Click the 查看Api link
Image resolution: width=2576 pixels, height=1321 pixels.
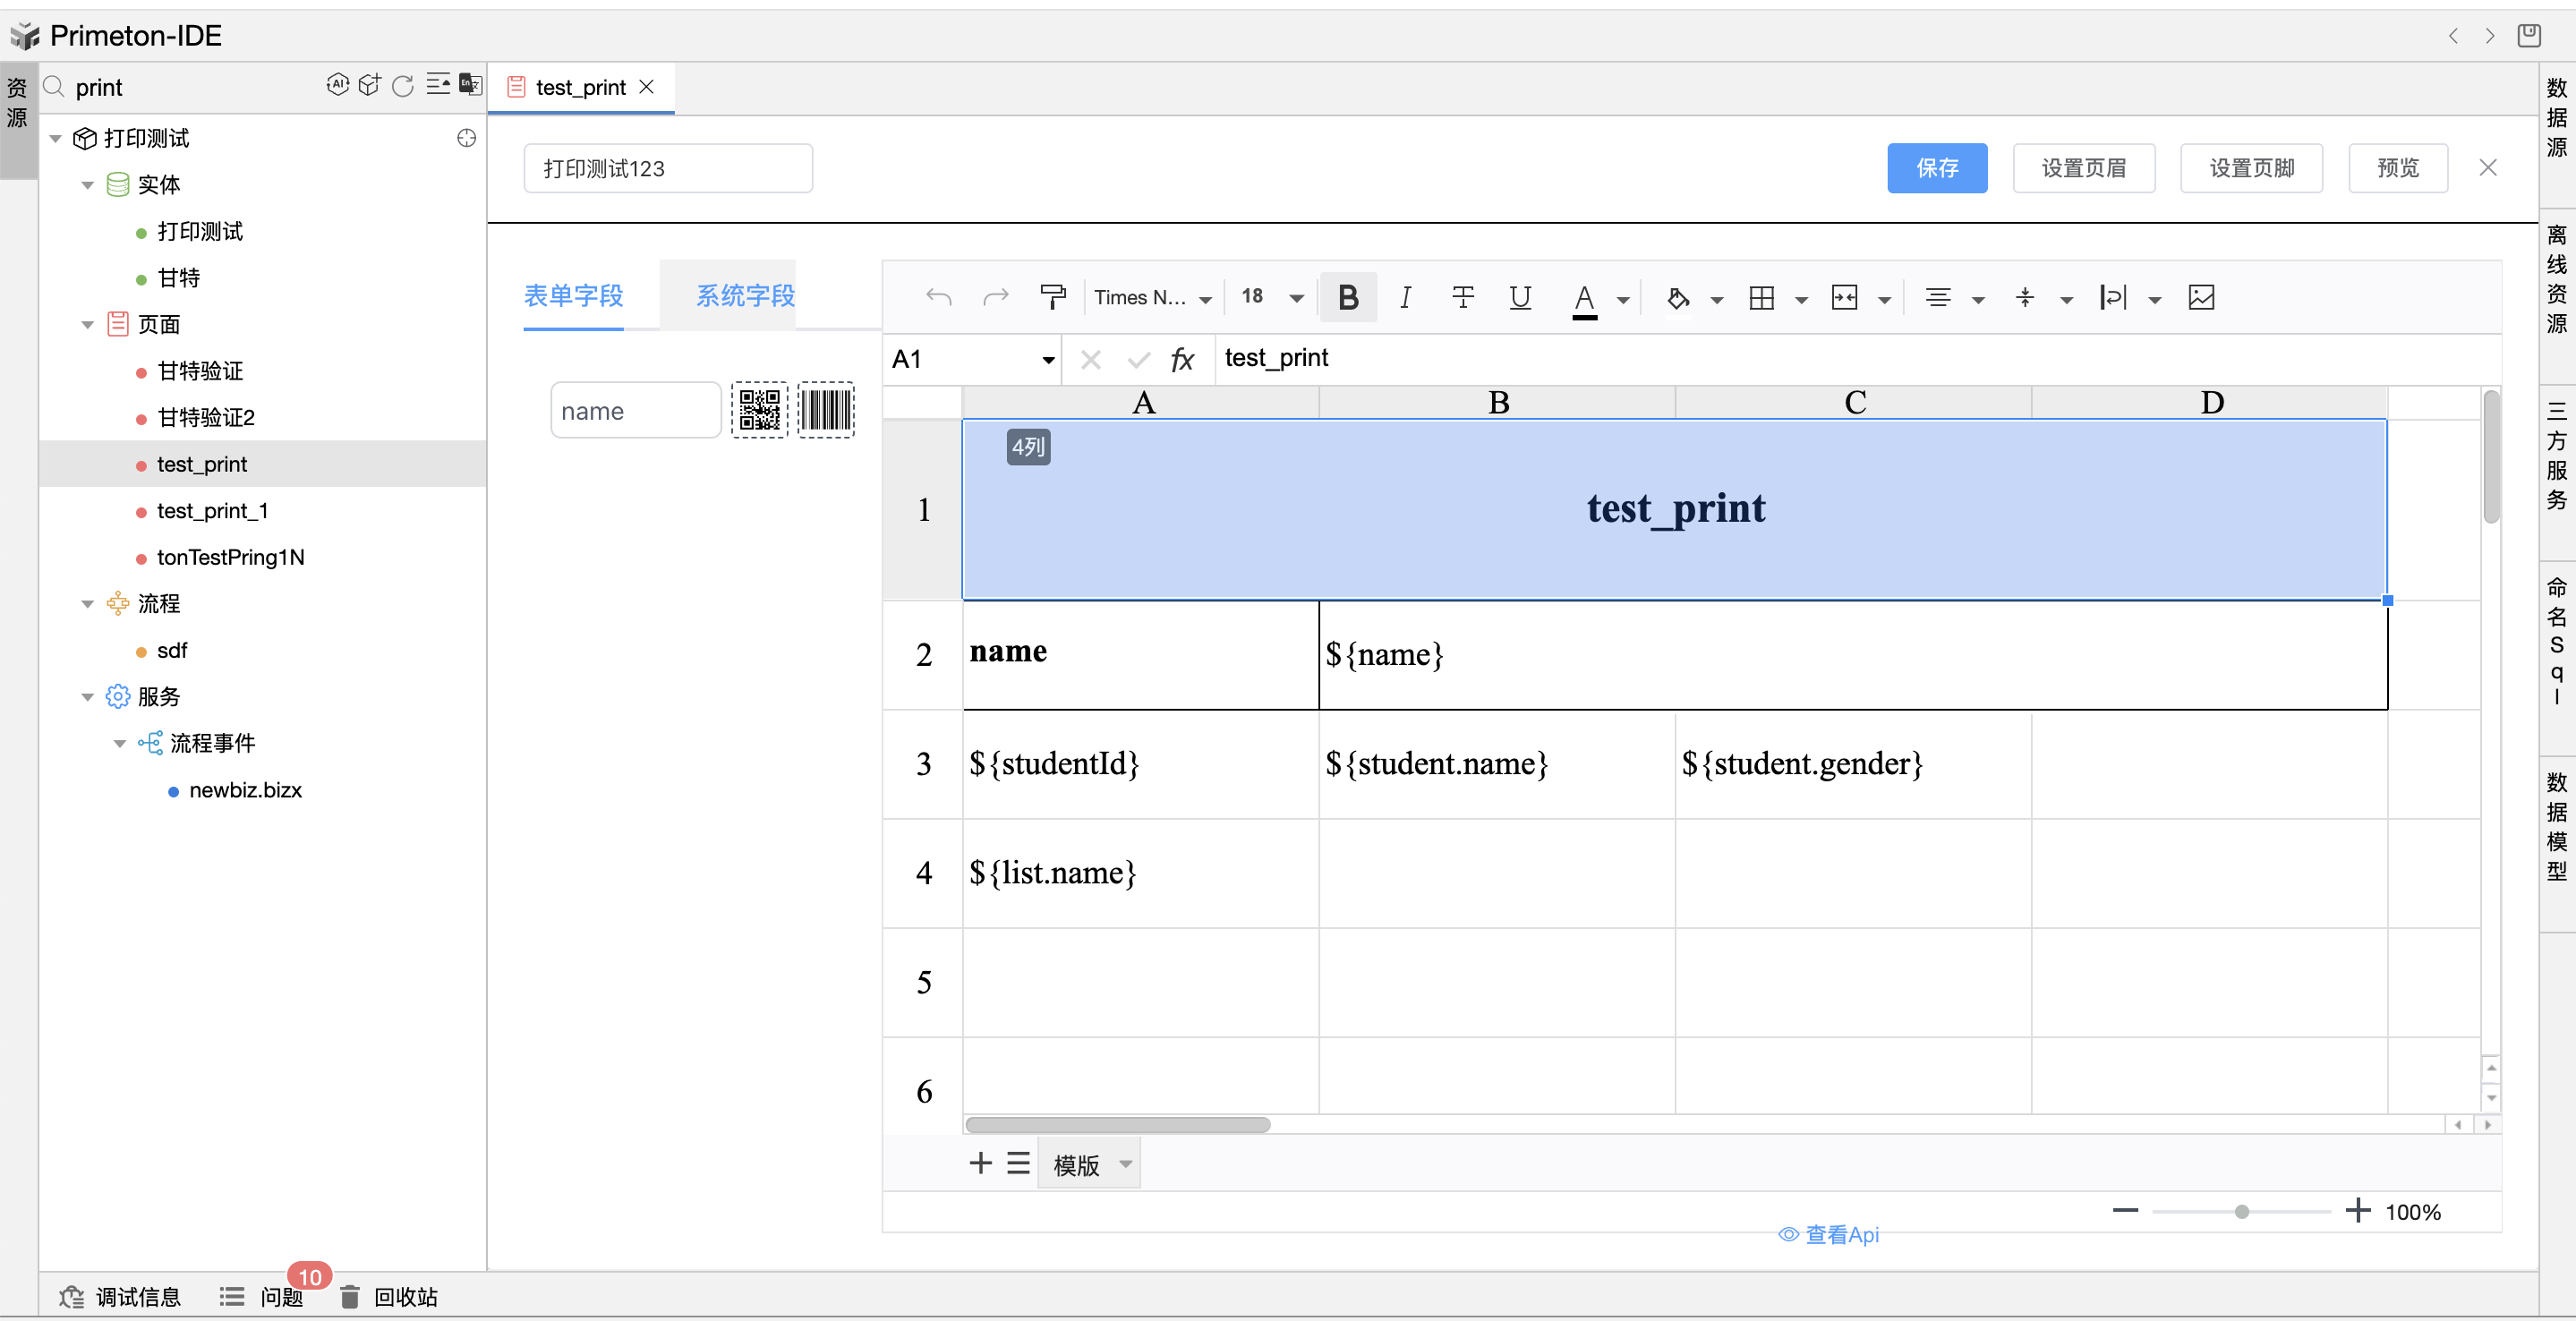click(x=1829, y=1235)
